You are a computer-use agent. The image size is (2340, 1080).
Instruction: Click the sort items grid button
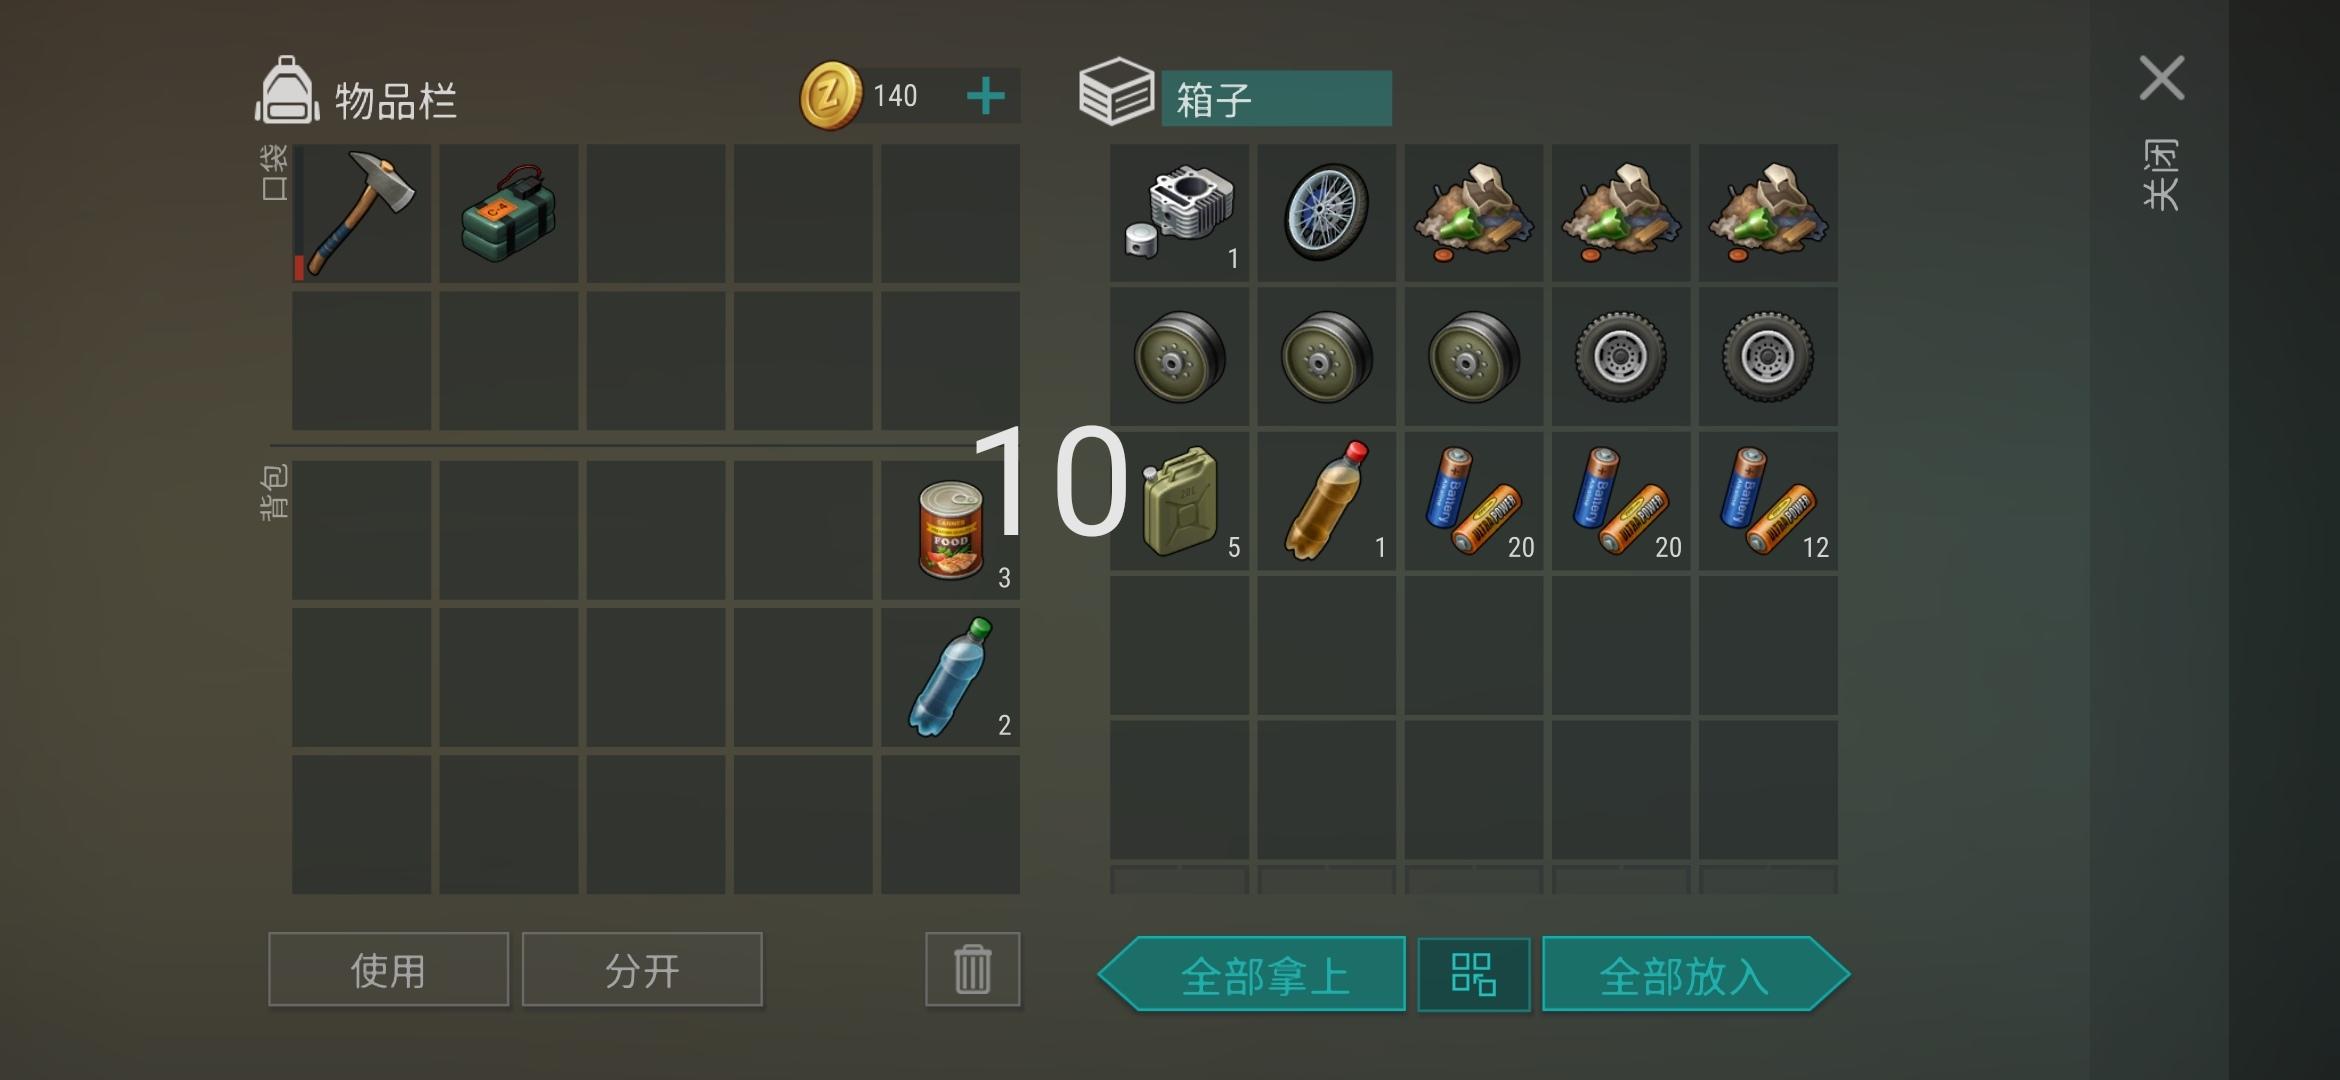(x=1473, y=974)
